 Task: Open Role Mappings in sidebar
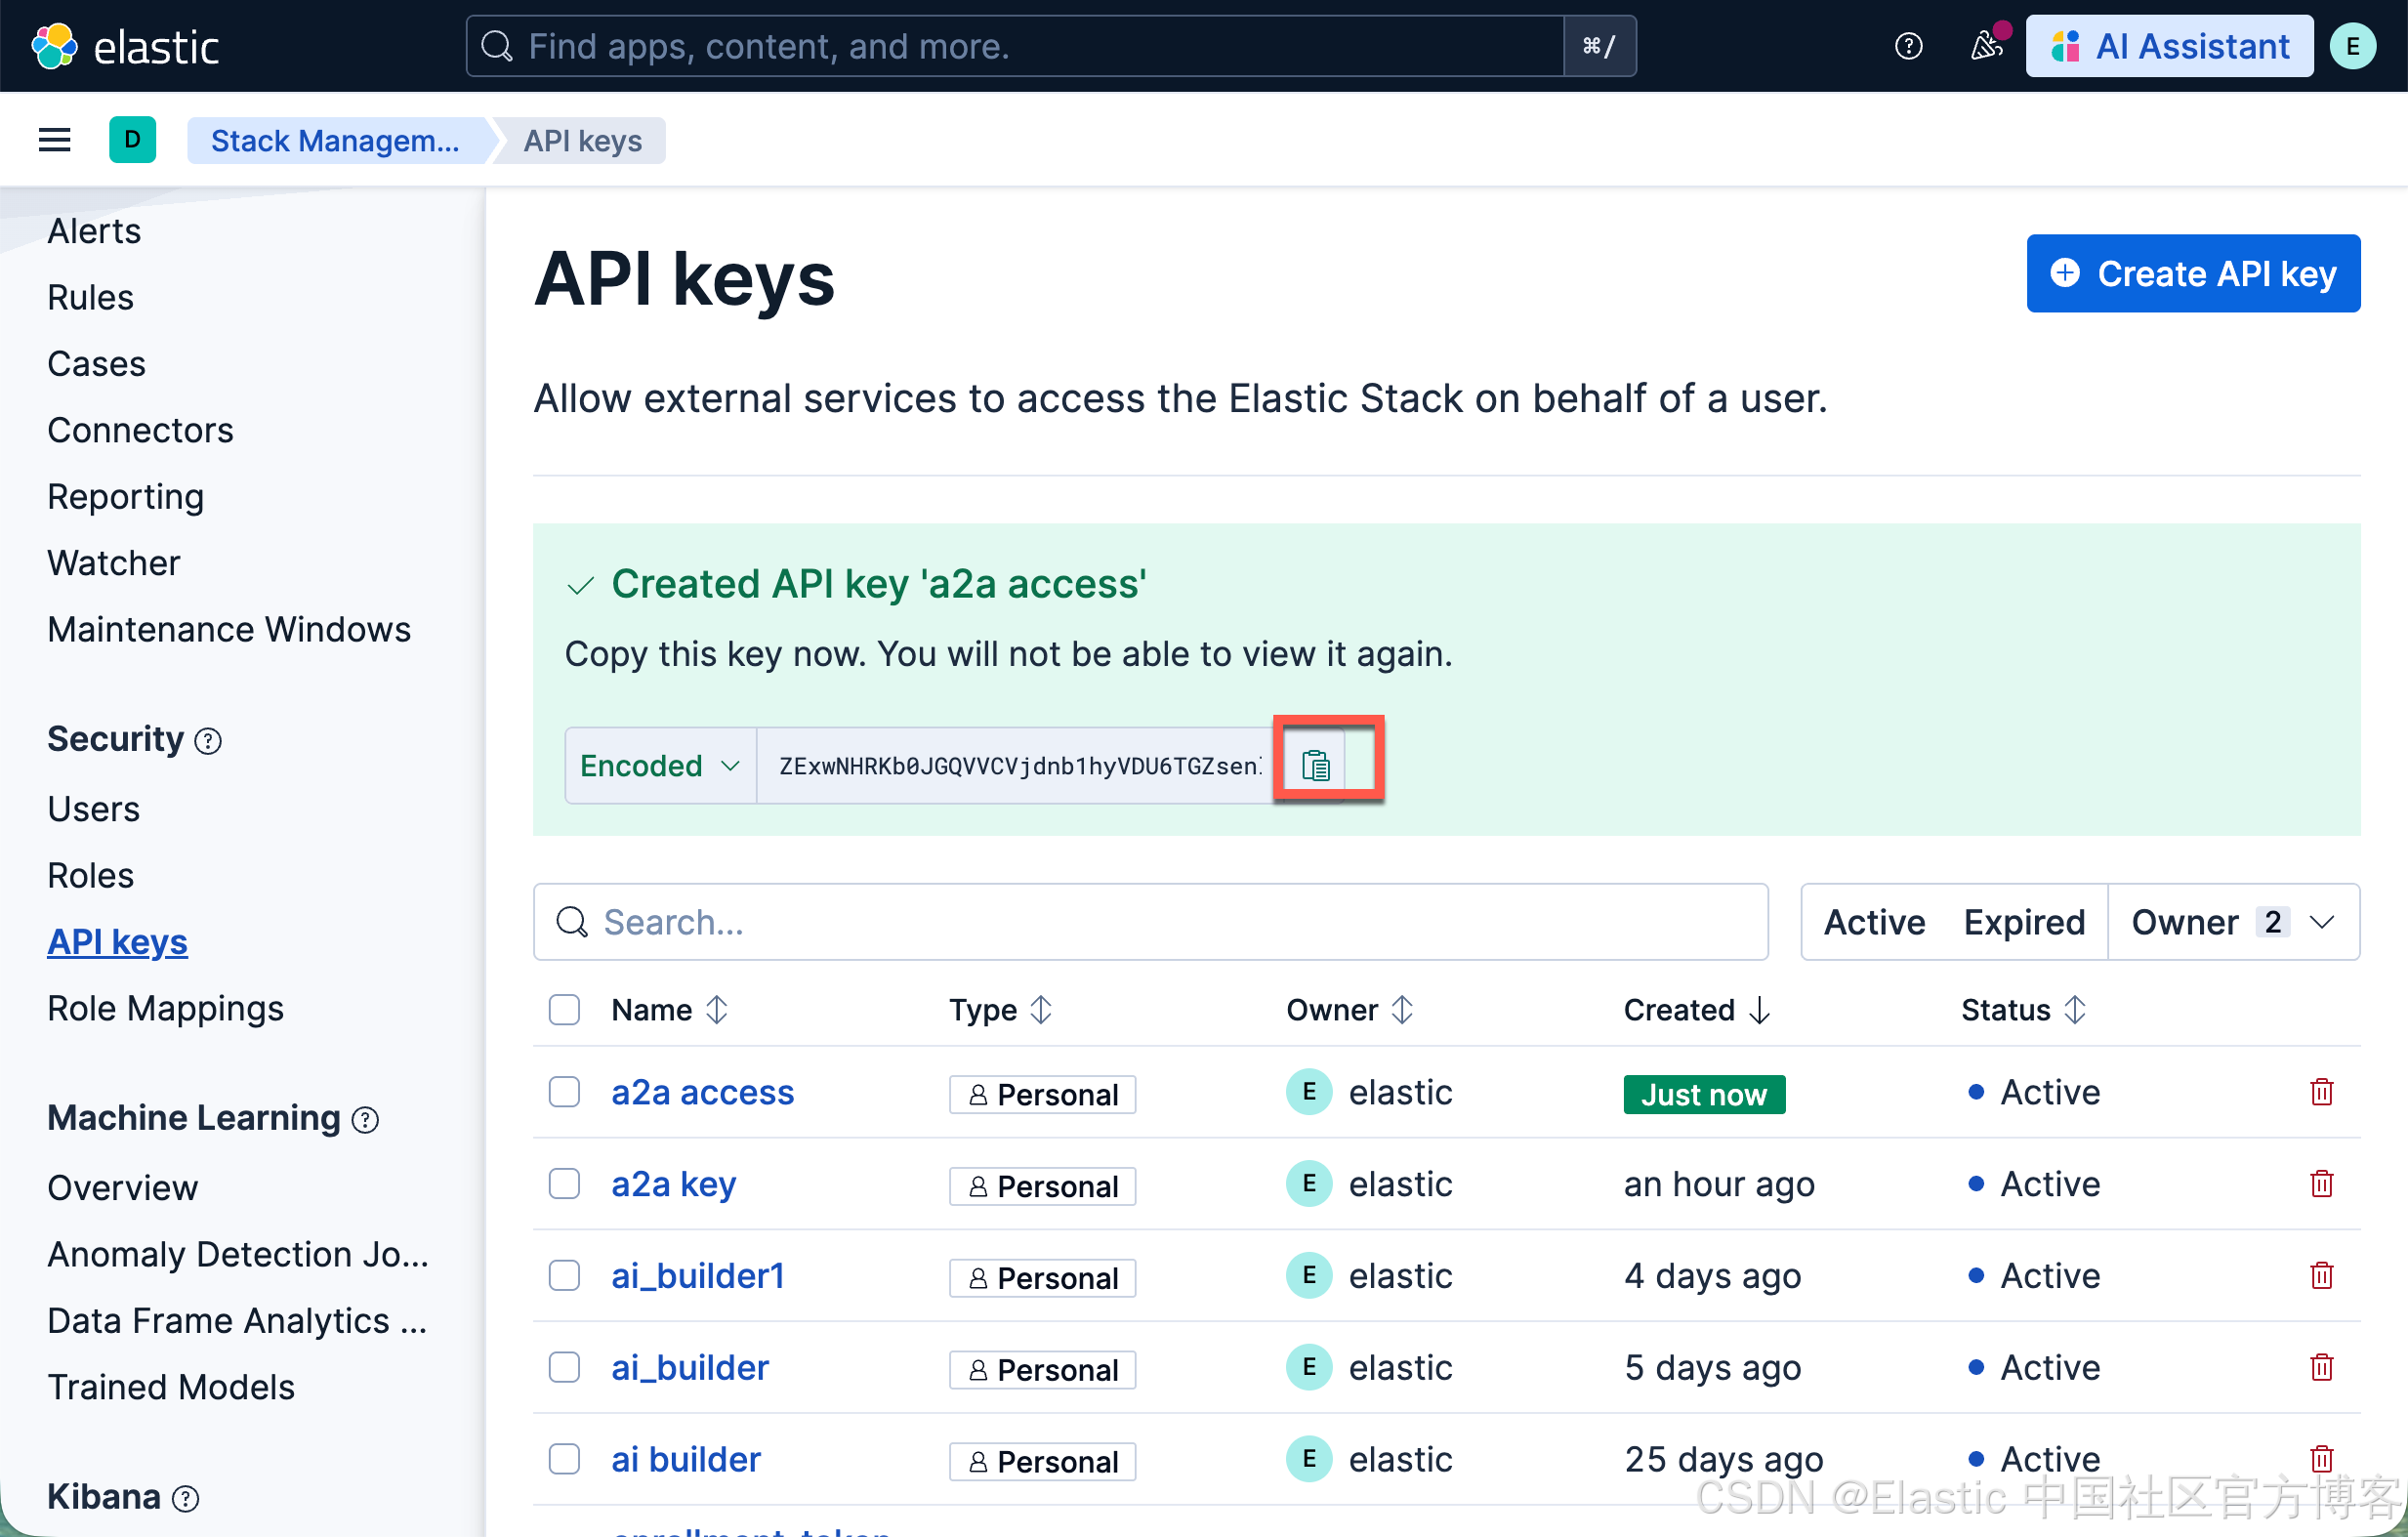pos(165,1008)
